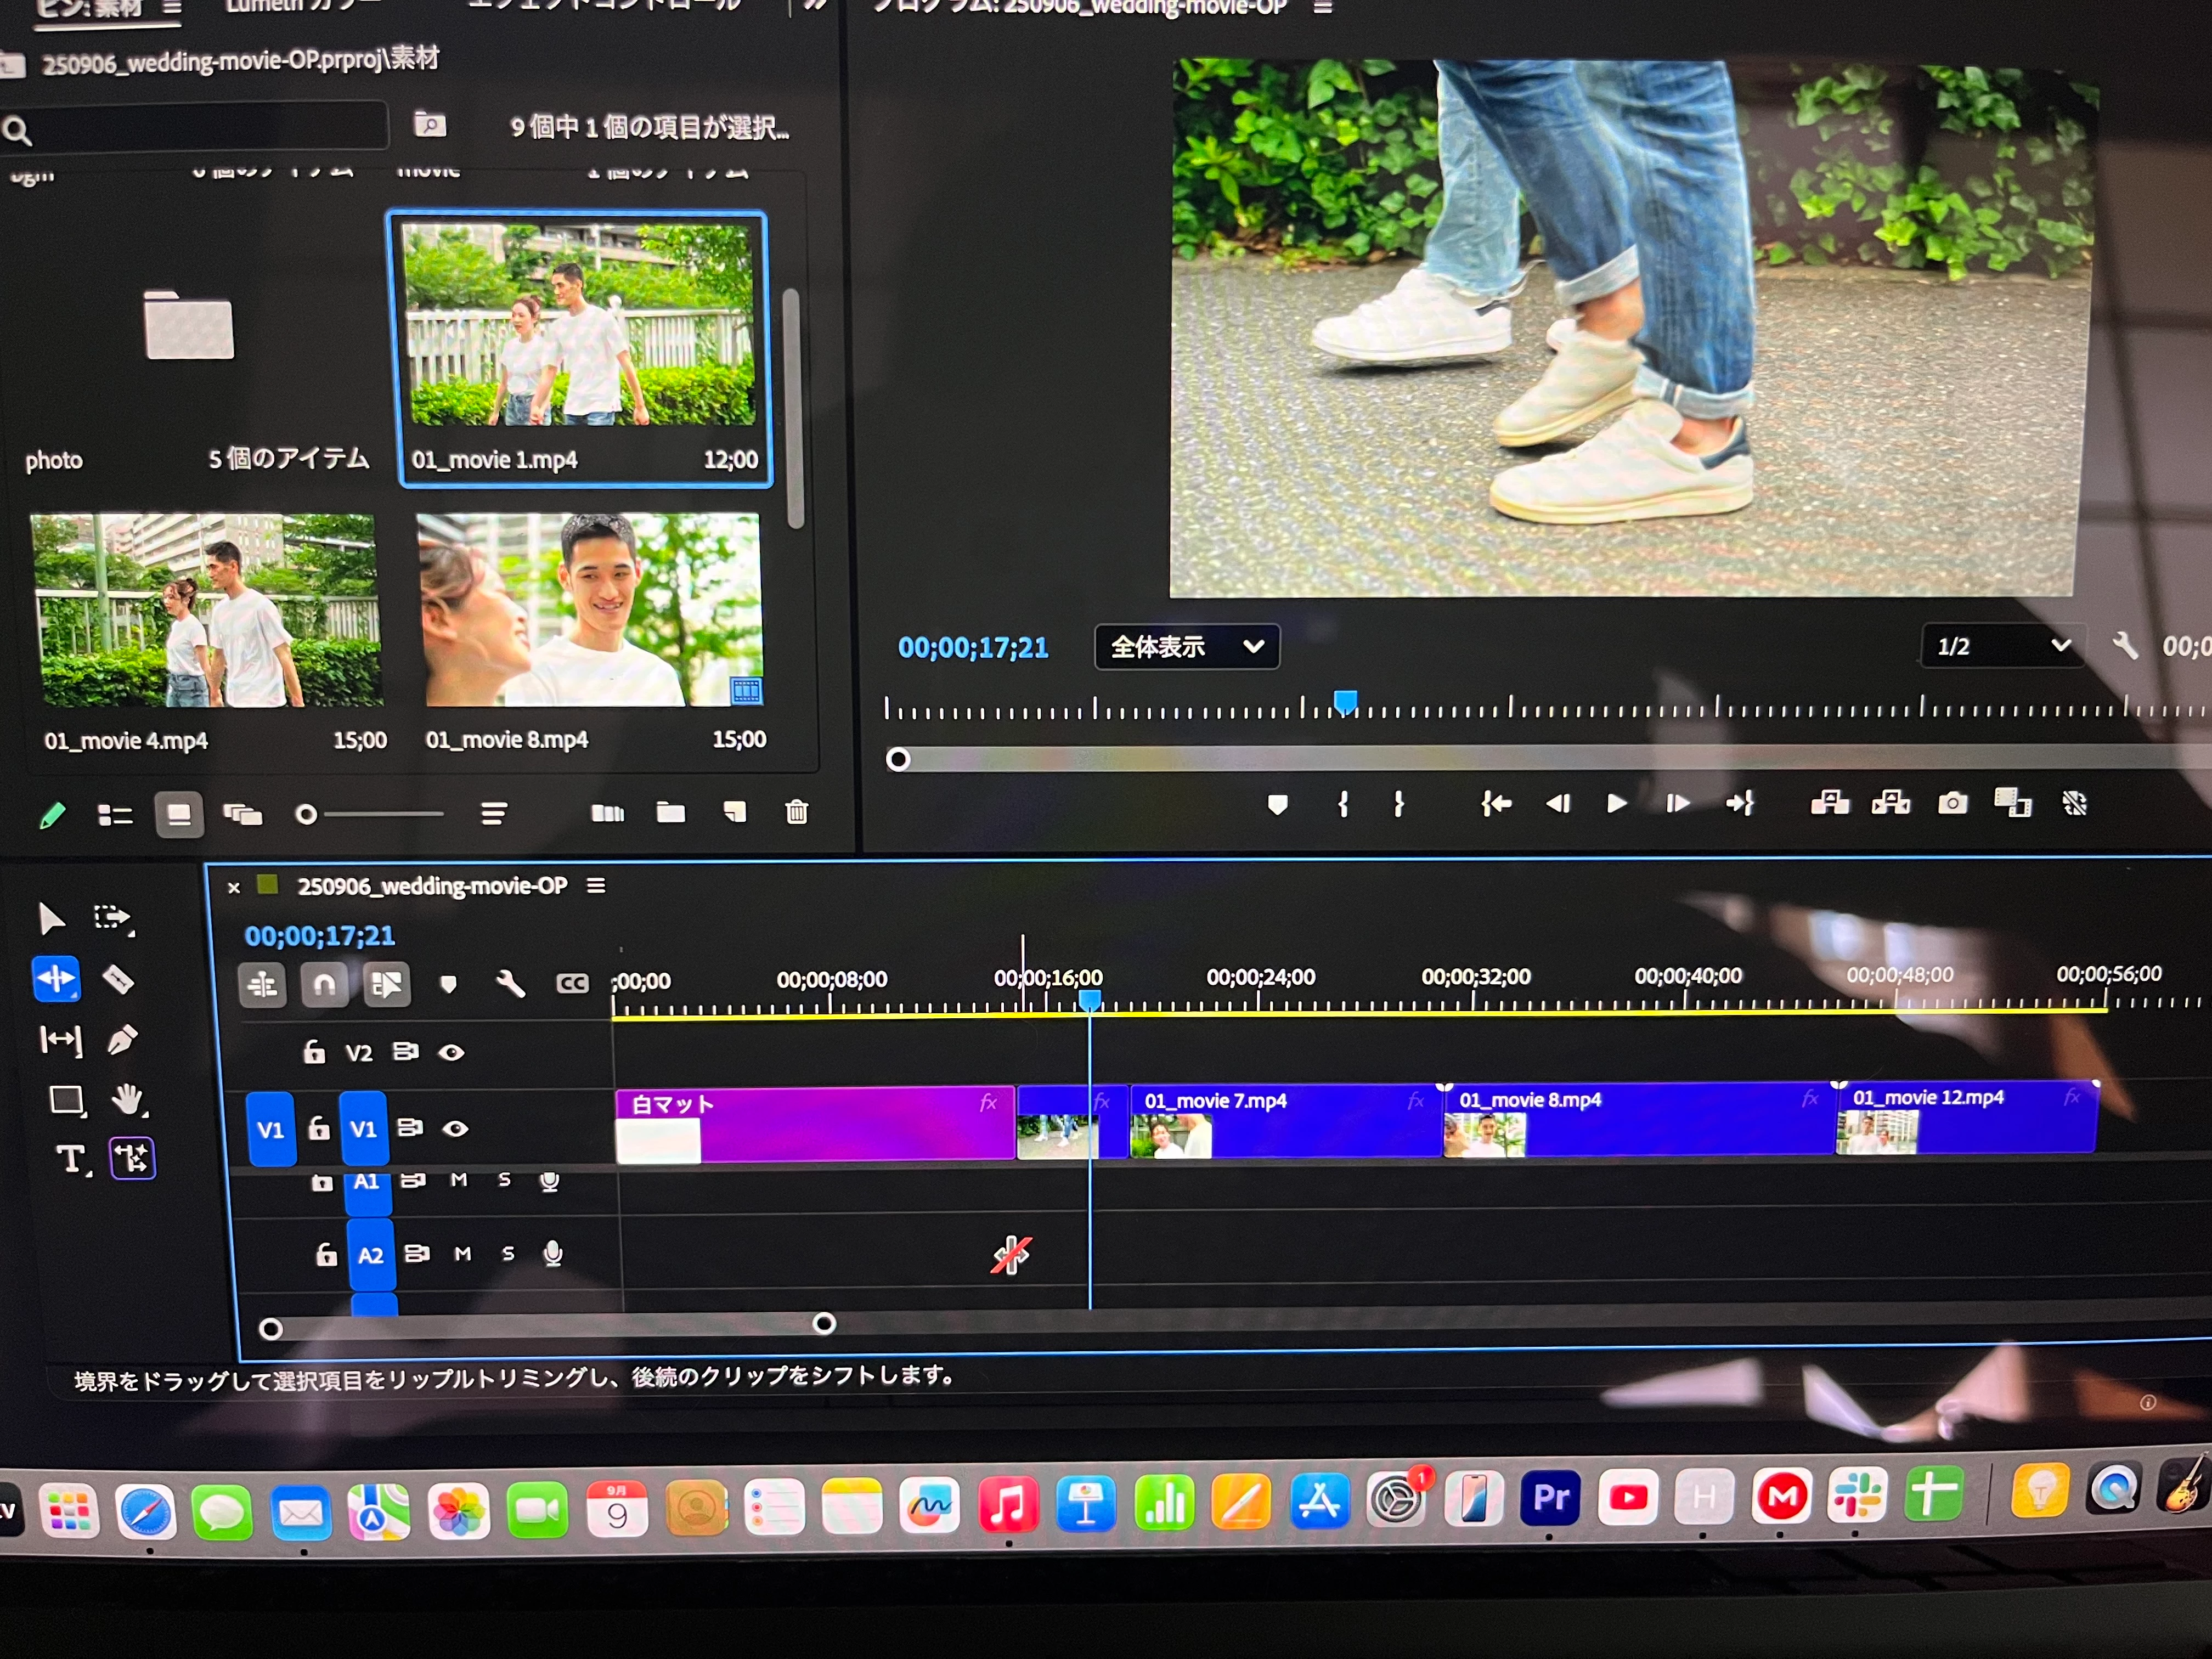Select the Hand tool
The height and width of the screenshot is (1659, 2212).
tap(127, 1100)
